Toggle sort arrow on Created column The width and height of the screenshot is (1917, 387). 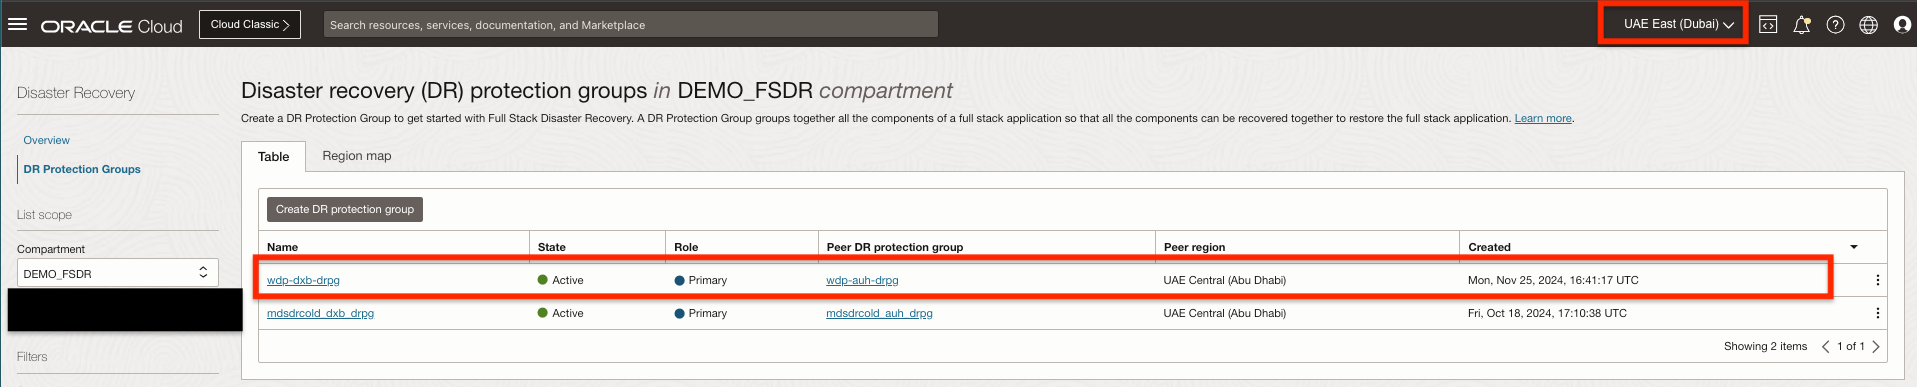tap(1853, 247)
